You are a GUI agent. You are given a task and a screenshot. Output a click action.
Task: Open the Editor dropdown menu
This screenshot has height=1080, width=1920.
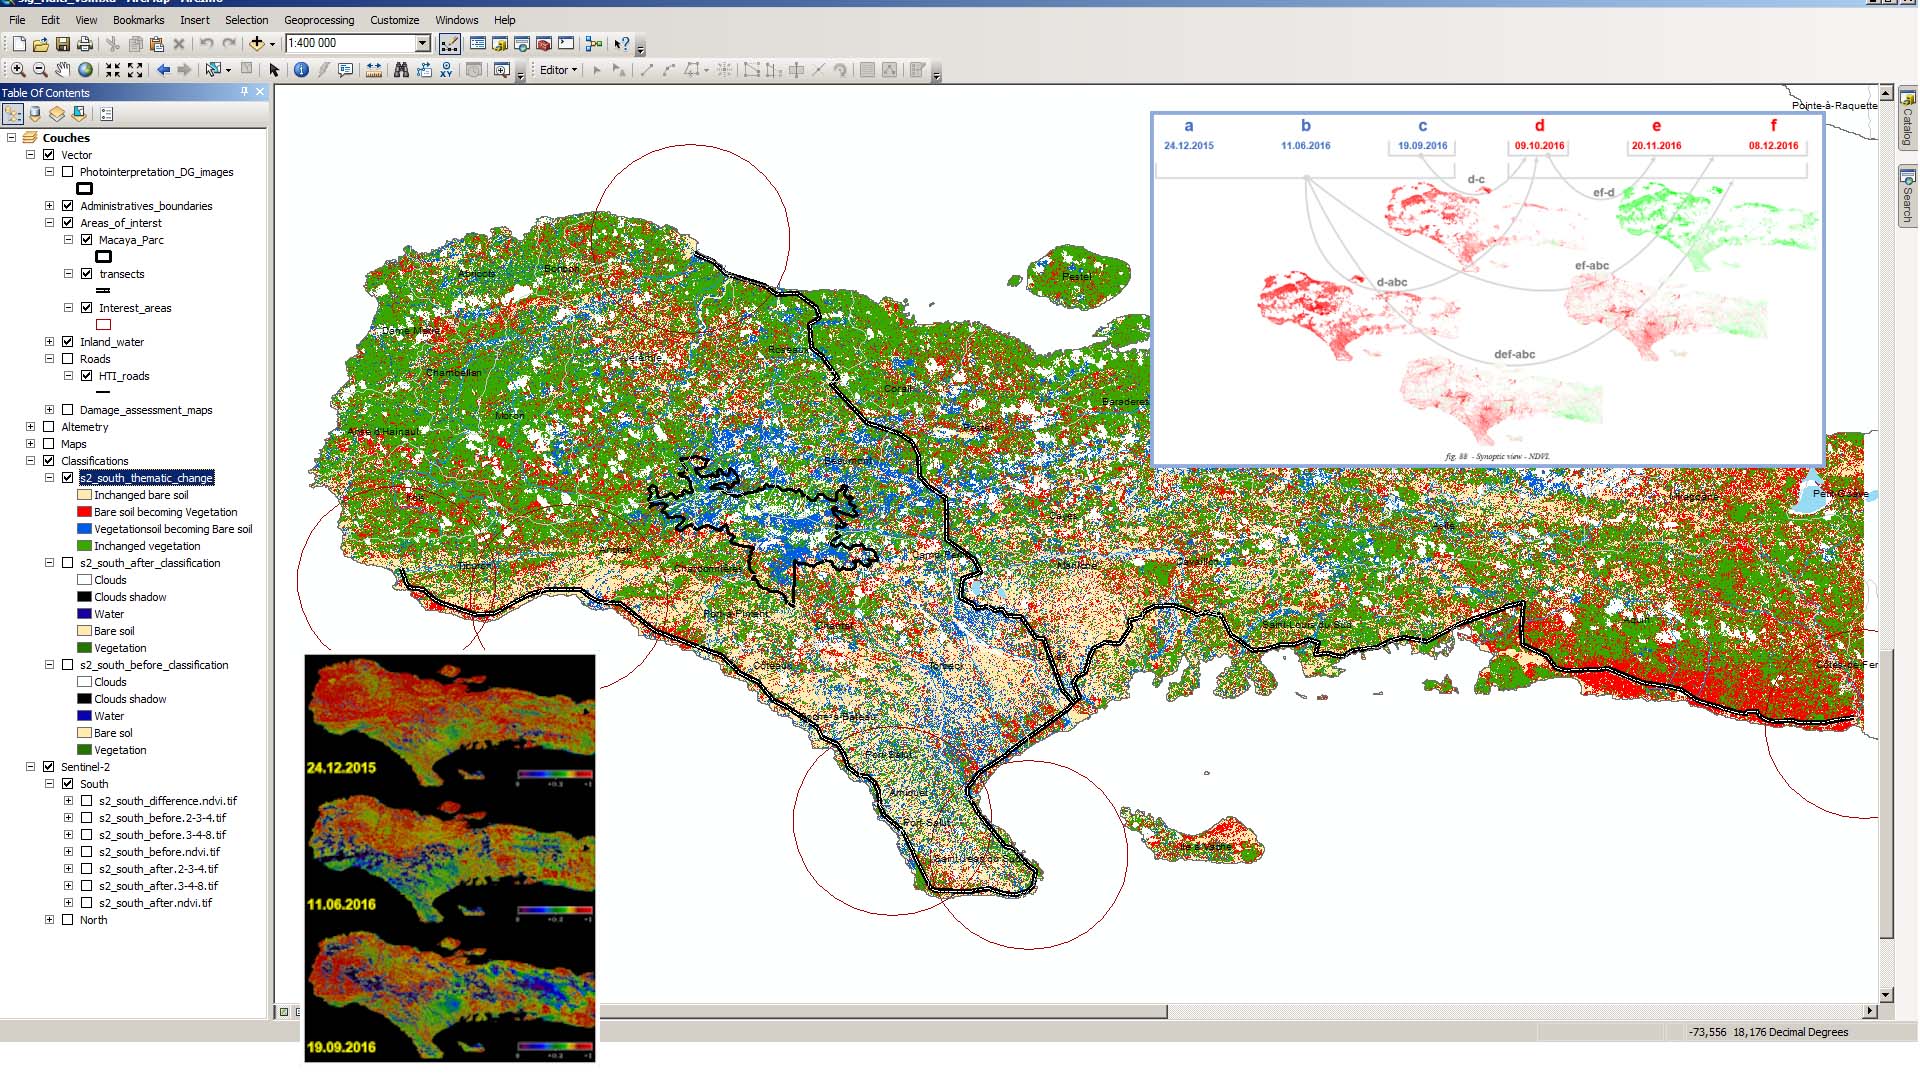pyautogui.click(x=558, y=70)
